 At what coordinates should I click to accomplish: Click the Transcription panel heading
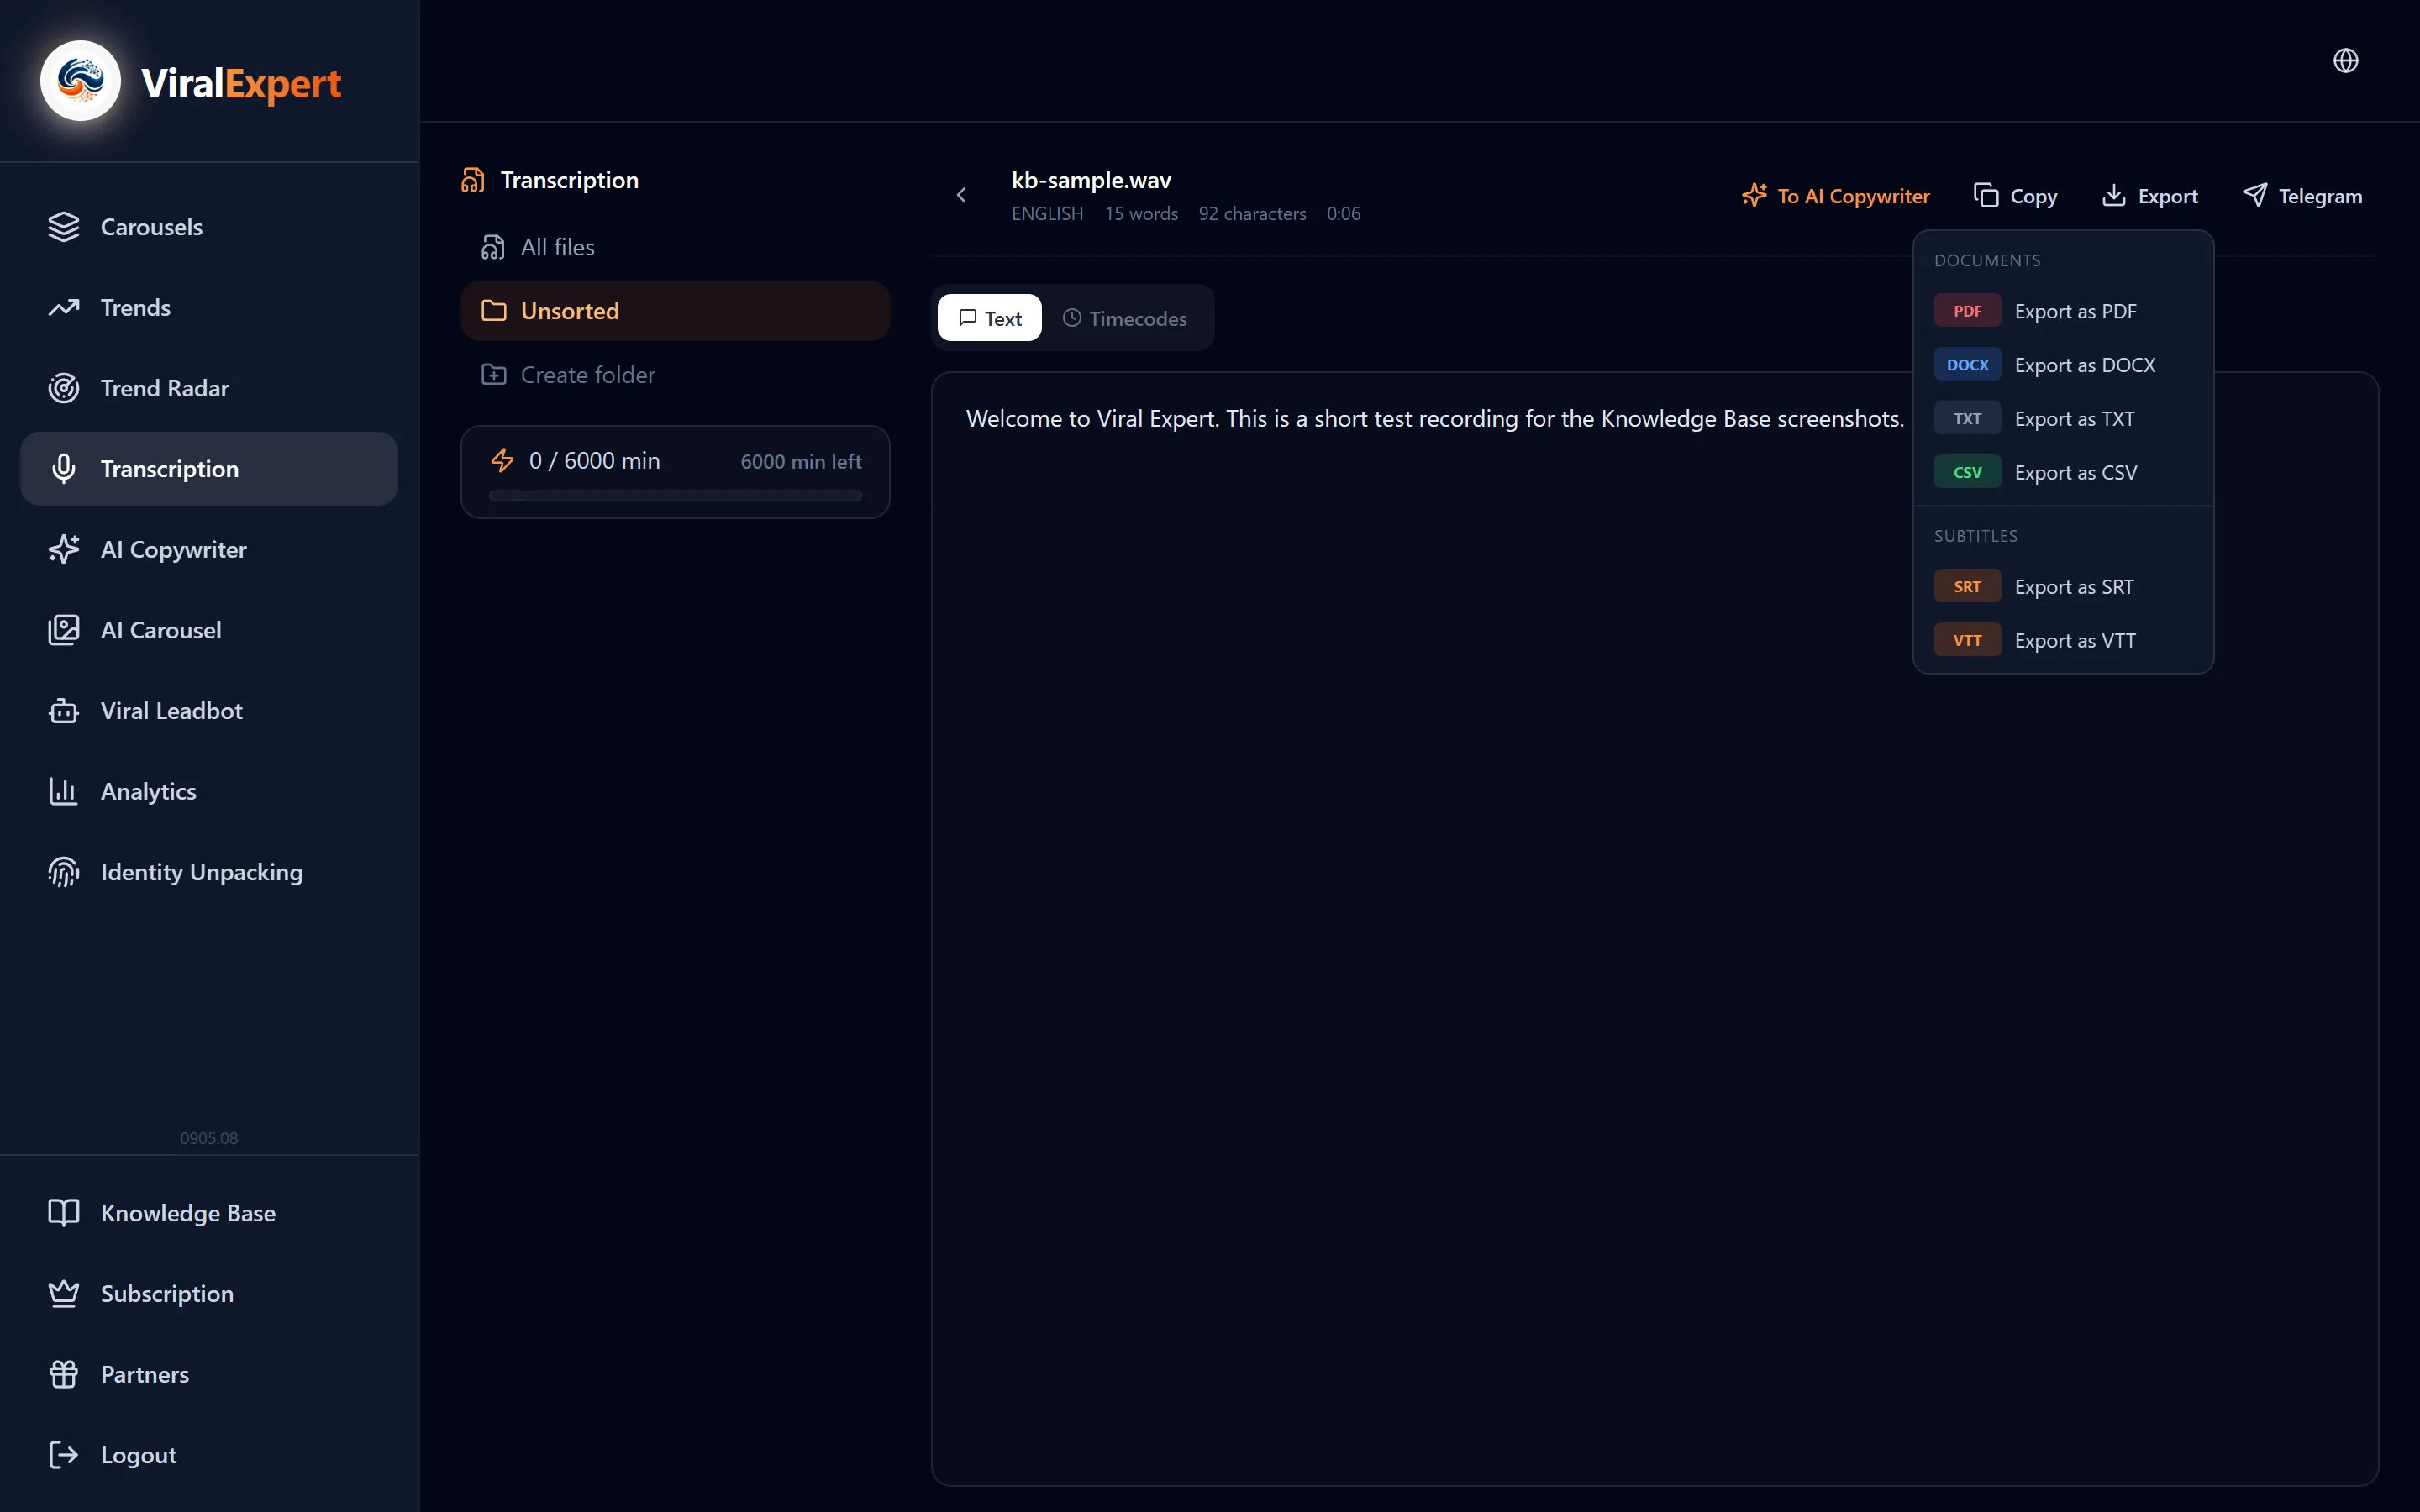(x=569, y=180)
